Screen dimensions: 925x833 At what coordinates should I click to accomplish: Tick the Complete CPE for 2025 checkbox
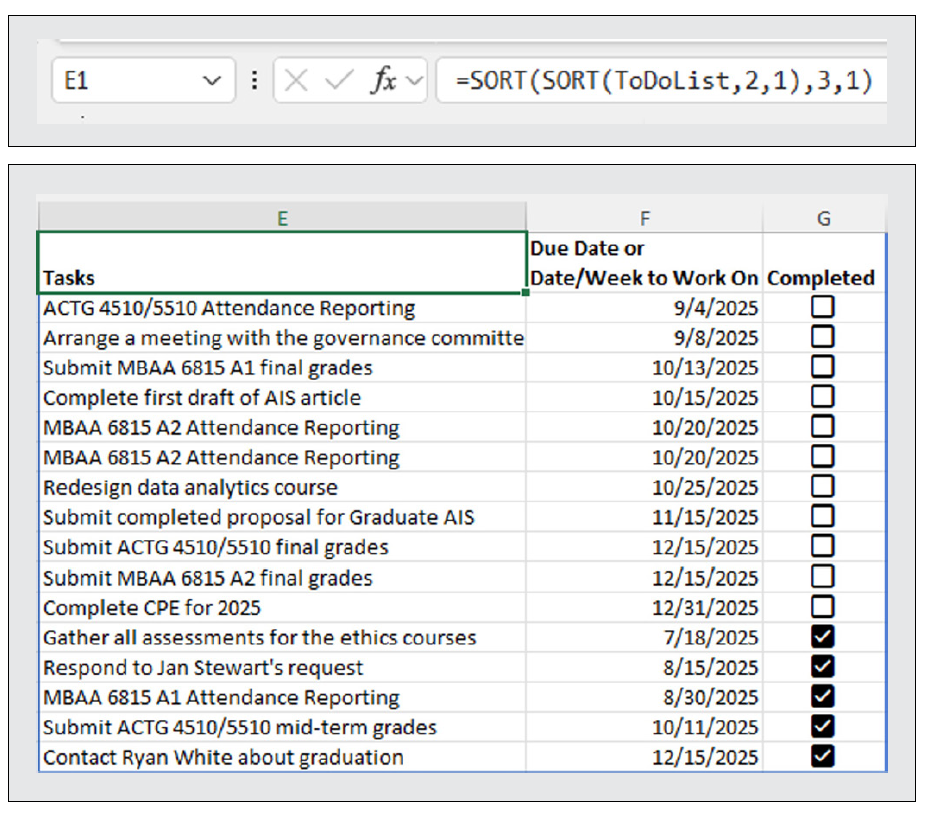point(822,607)
